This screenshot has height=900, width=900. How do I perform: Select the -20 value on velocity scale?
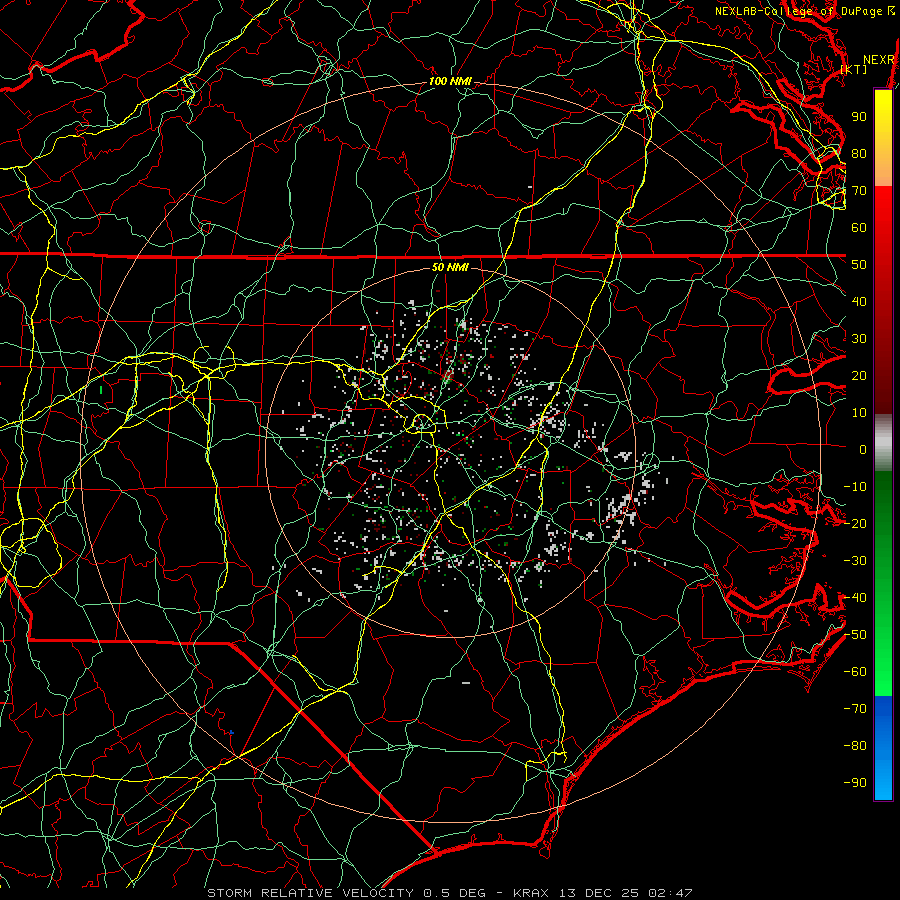[x=855, y=523]
